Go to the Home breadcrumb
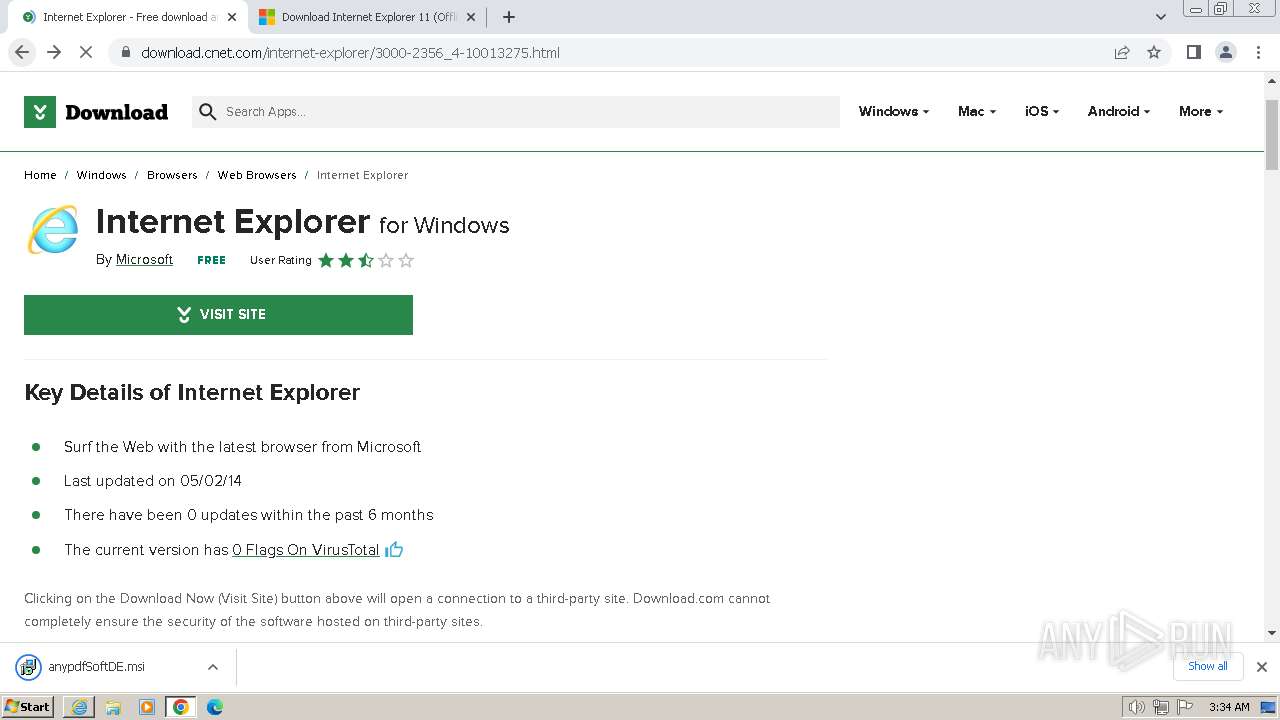Viewport: 1280px width, 720px height. [x=40, y=175]
